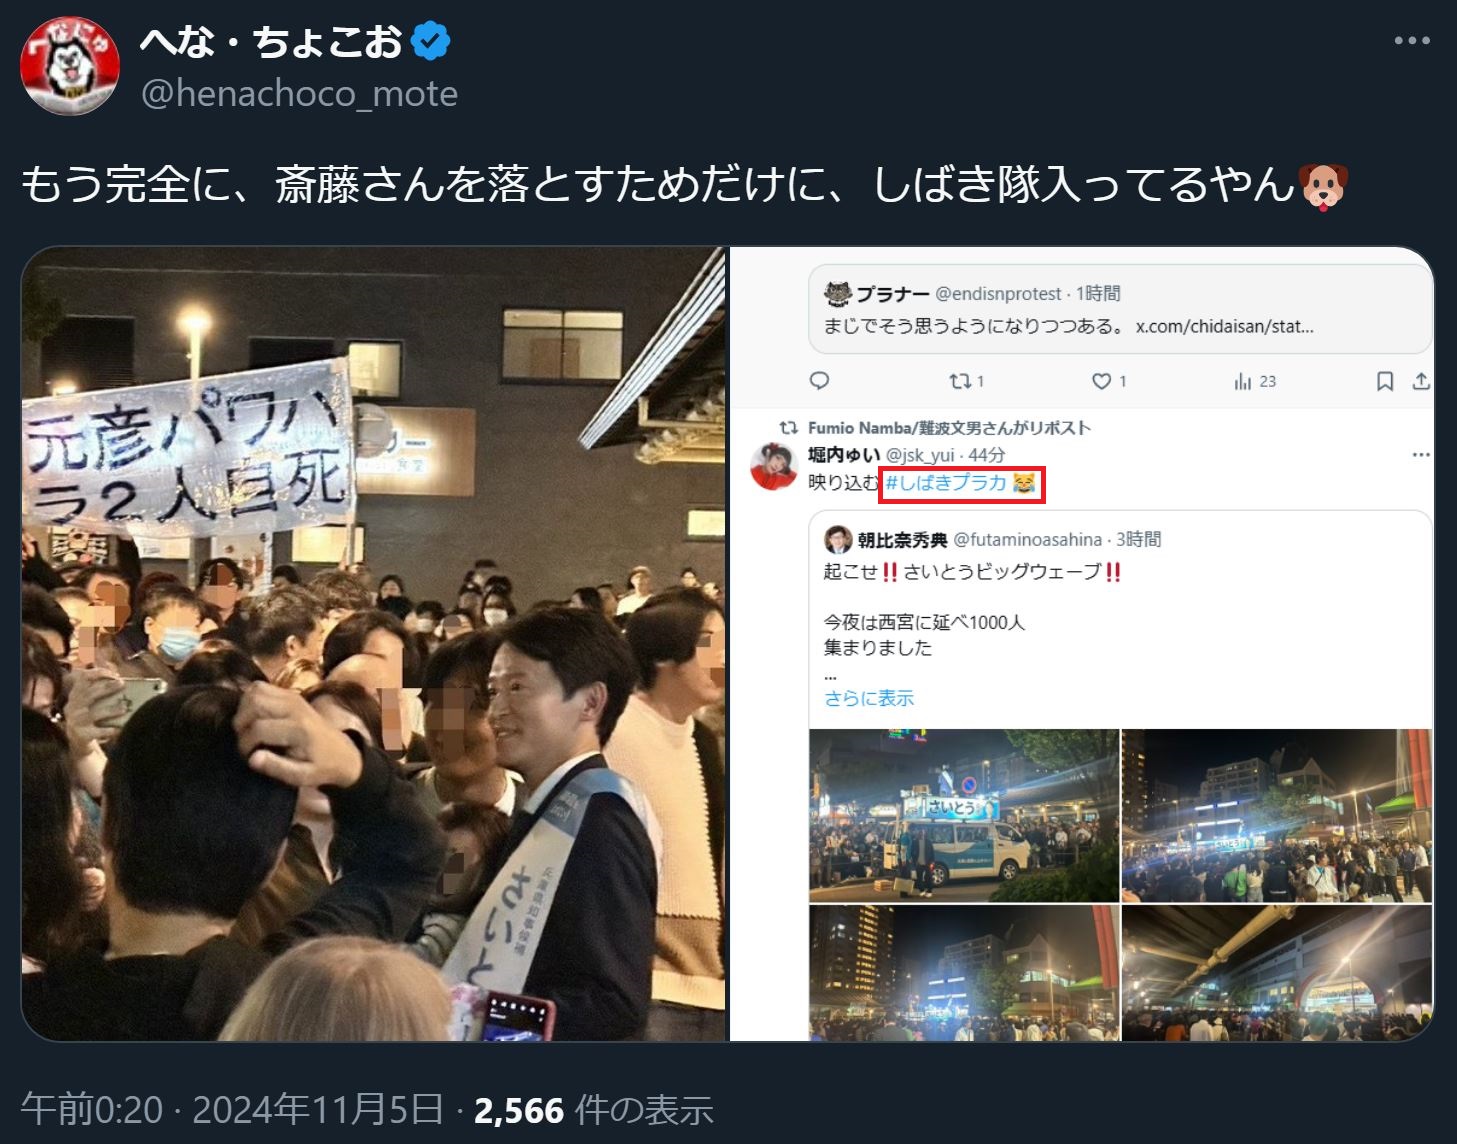Click the blue verified badge
The image size is (1457, 1144).
(x=432, y=42)
